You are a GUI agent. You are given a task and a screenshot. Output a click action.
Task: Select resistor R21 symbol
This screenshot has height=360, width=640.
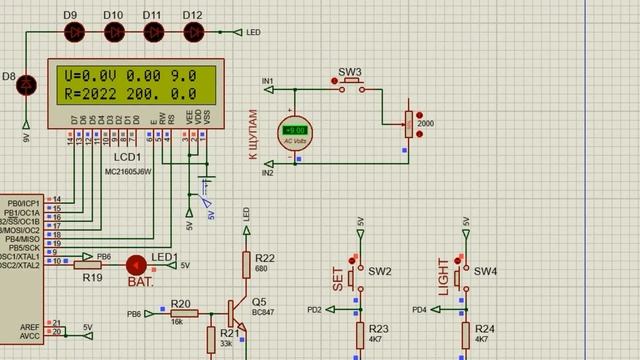pyautogui.click(x=211, y=340)
